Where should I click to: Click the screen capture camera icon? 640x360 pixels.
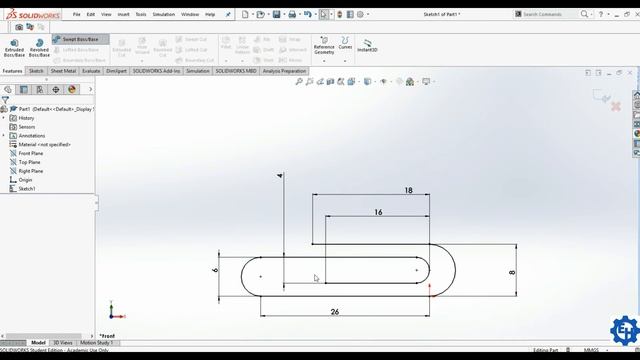(19, 27)
